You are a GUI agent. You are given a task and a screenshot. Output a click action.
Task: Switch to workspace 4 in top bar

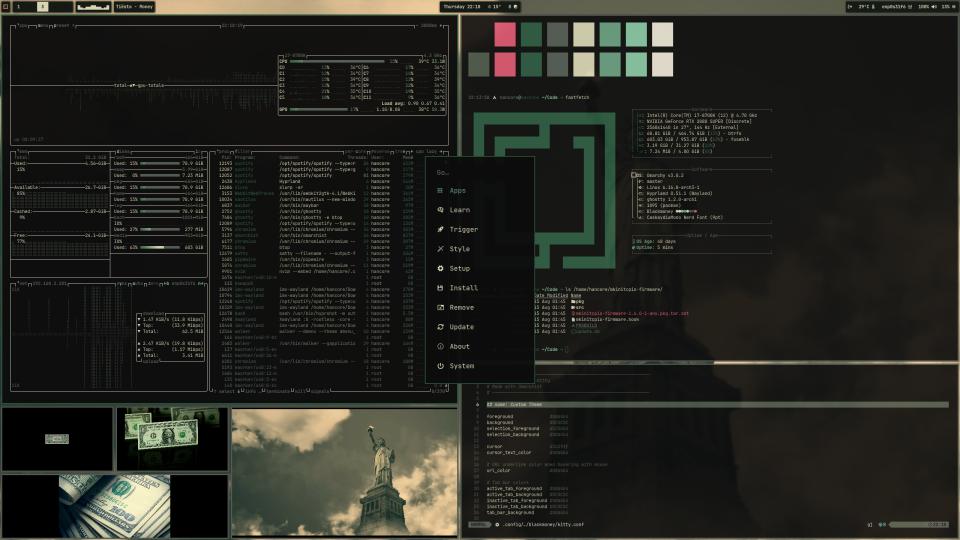coord(42,6)
